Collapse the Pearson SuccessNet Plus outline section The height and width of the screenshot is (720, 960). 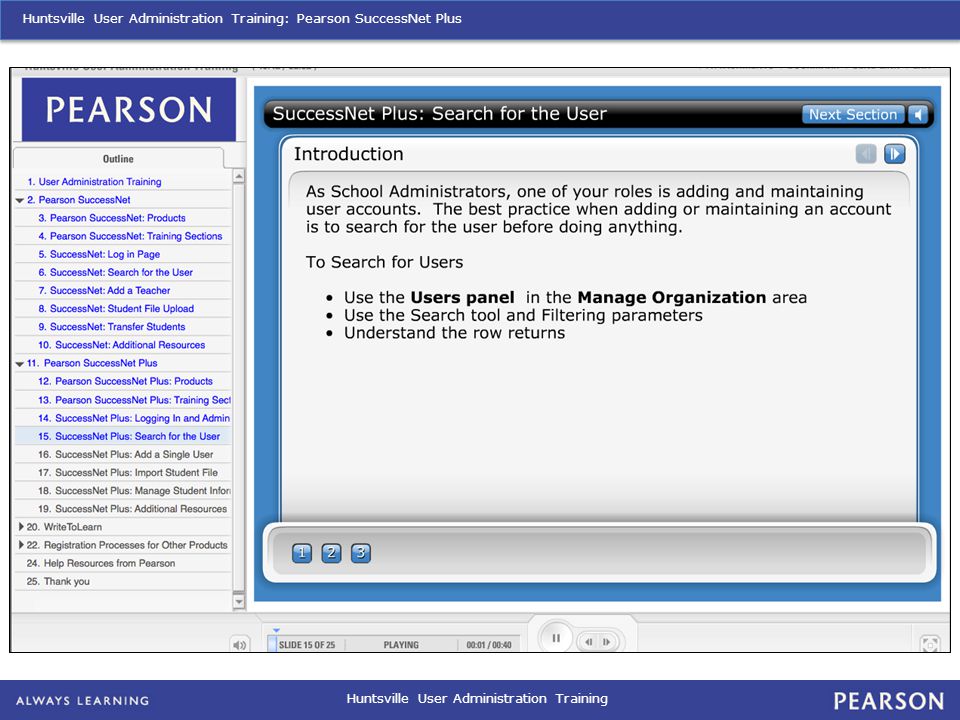20,364
